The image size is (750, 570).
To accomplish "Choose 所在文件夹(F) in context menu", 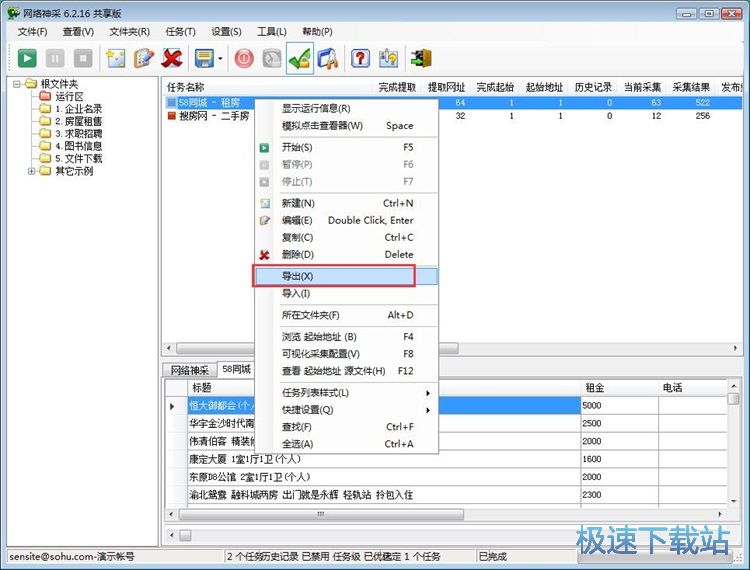I will (x=347, y=315).
